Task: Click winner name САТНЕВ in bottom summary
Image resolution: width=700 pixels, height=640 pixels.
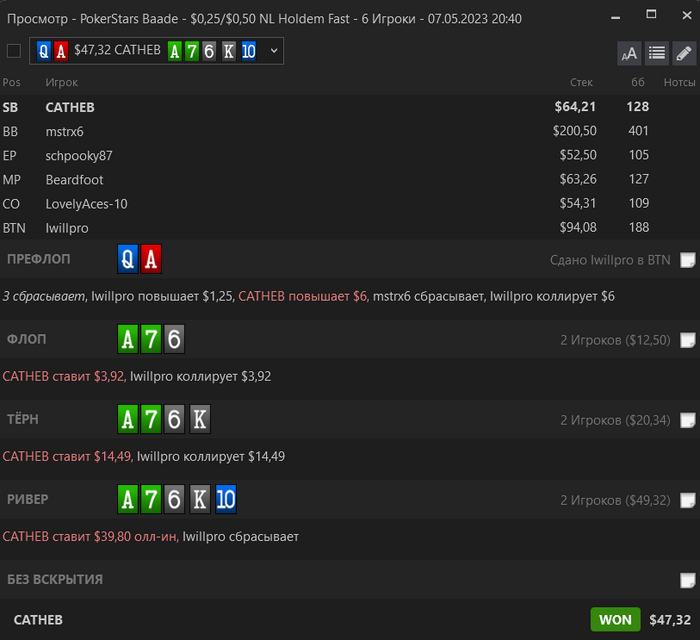Action: tap(38, 620)
